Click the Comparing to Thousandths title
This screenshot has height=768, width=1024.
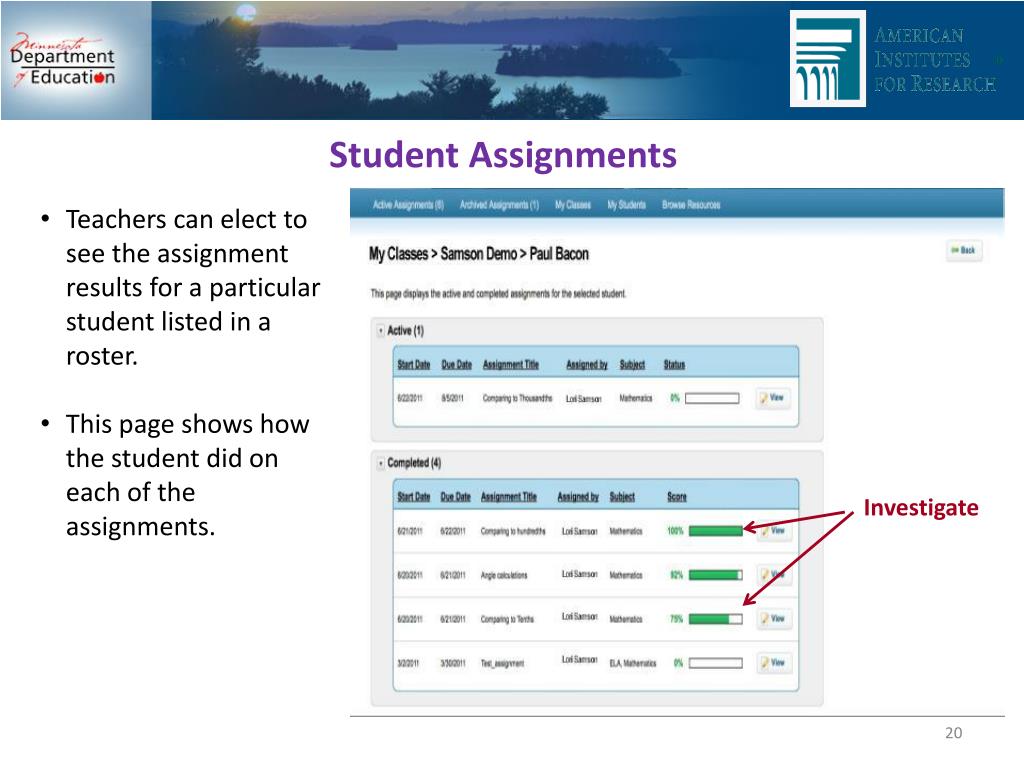[517, 398]
